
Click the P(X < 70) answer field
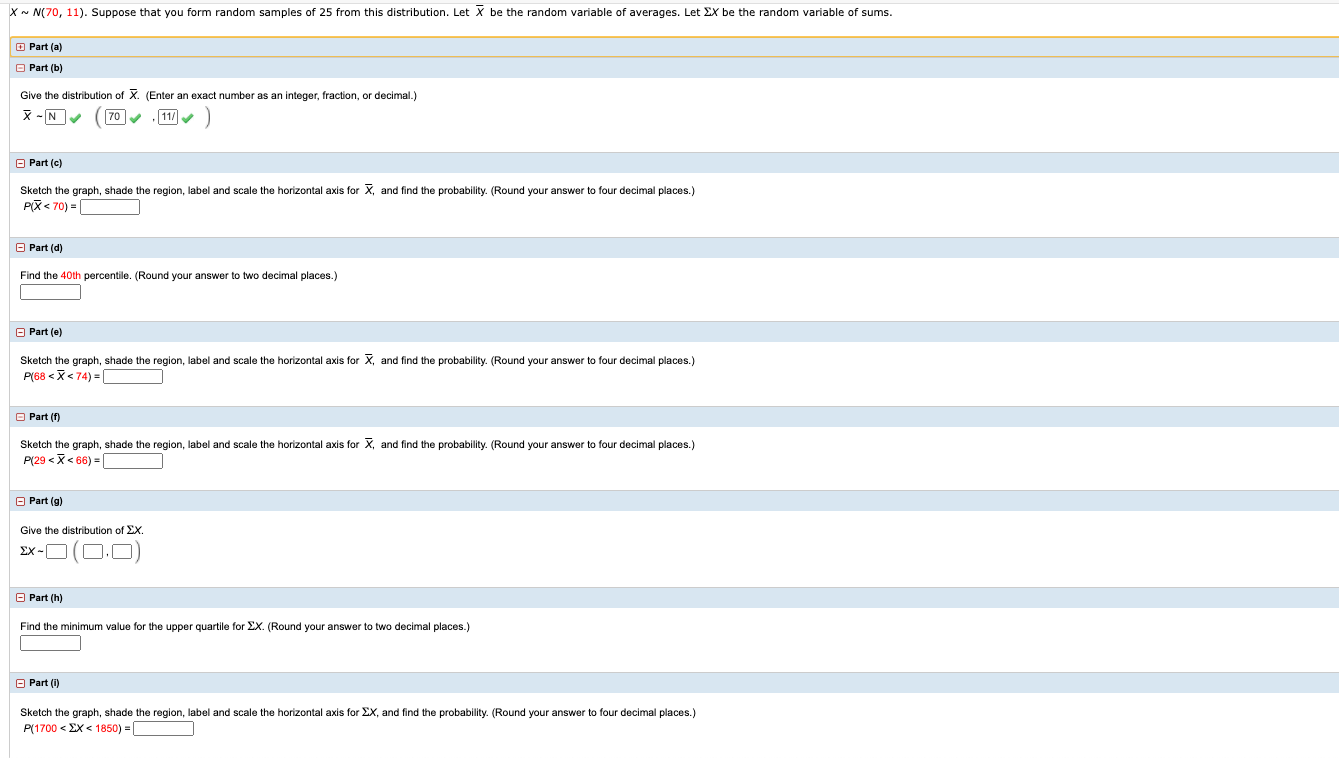(110, 207)
